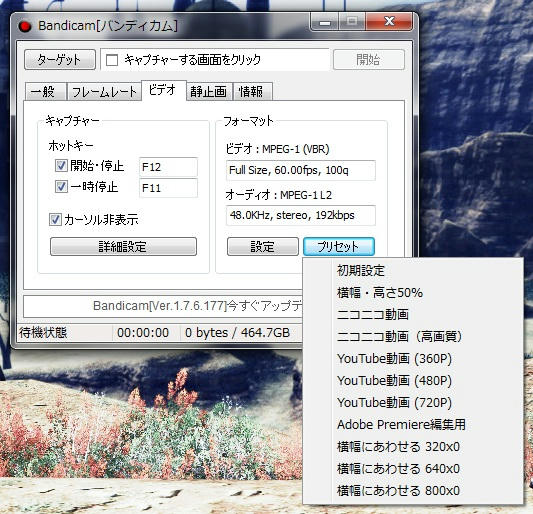Select ニコニコ動画 preset
Viewport: 533px width, 514px height.
[x=412, y=315]
